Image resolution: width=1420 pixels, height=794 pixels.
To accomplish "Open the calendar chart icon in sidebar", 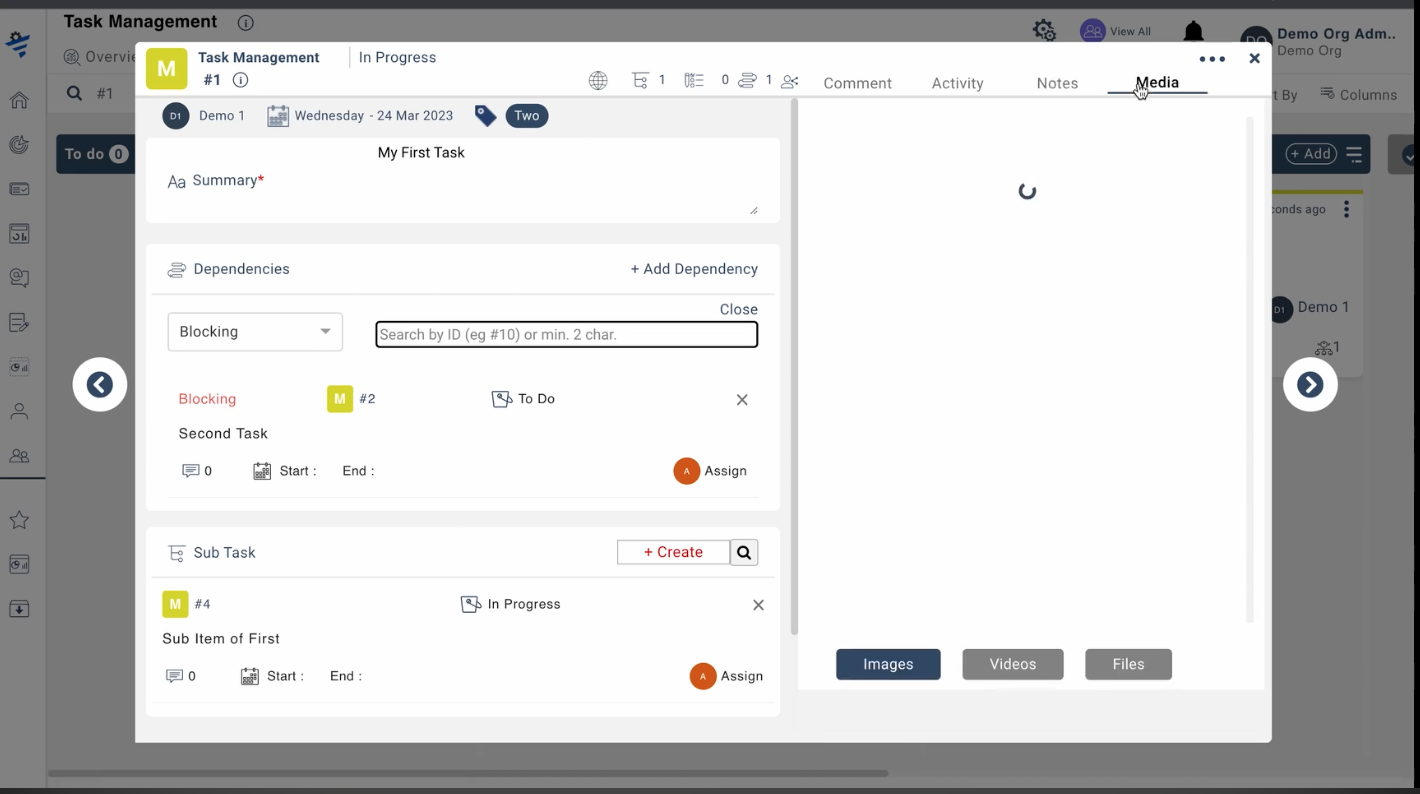I will pyautogui.click(x=19, y=234).
